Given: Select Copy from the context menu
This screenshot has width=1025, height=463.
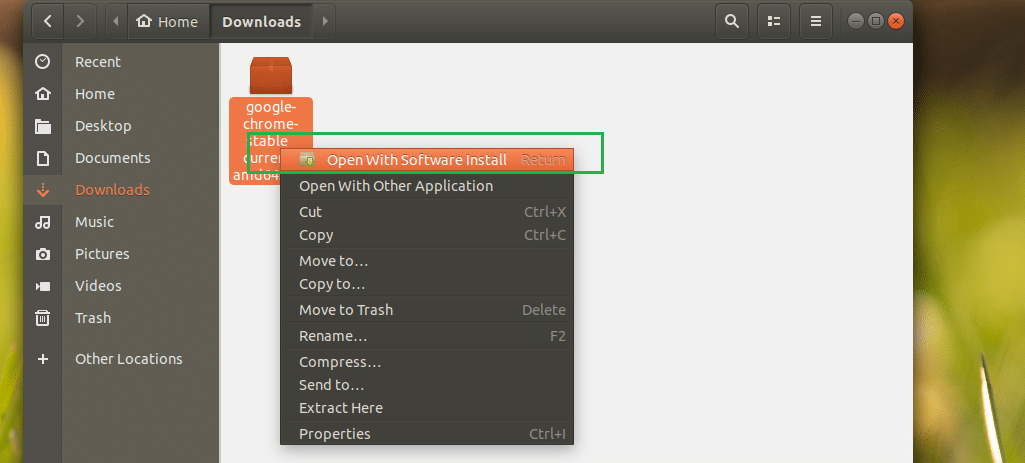Looking at the screenshot, I should [427, 235].
